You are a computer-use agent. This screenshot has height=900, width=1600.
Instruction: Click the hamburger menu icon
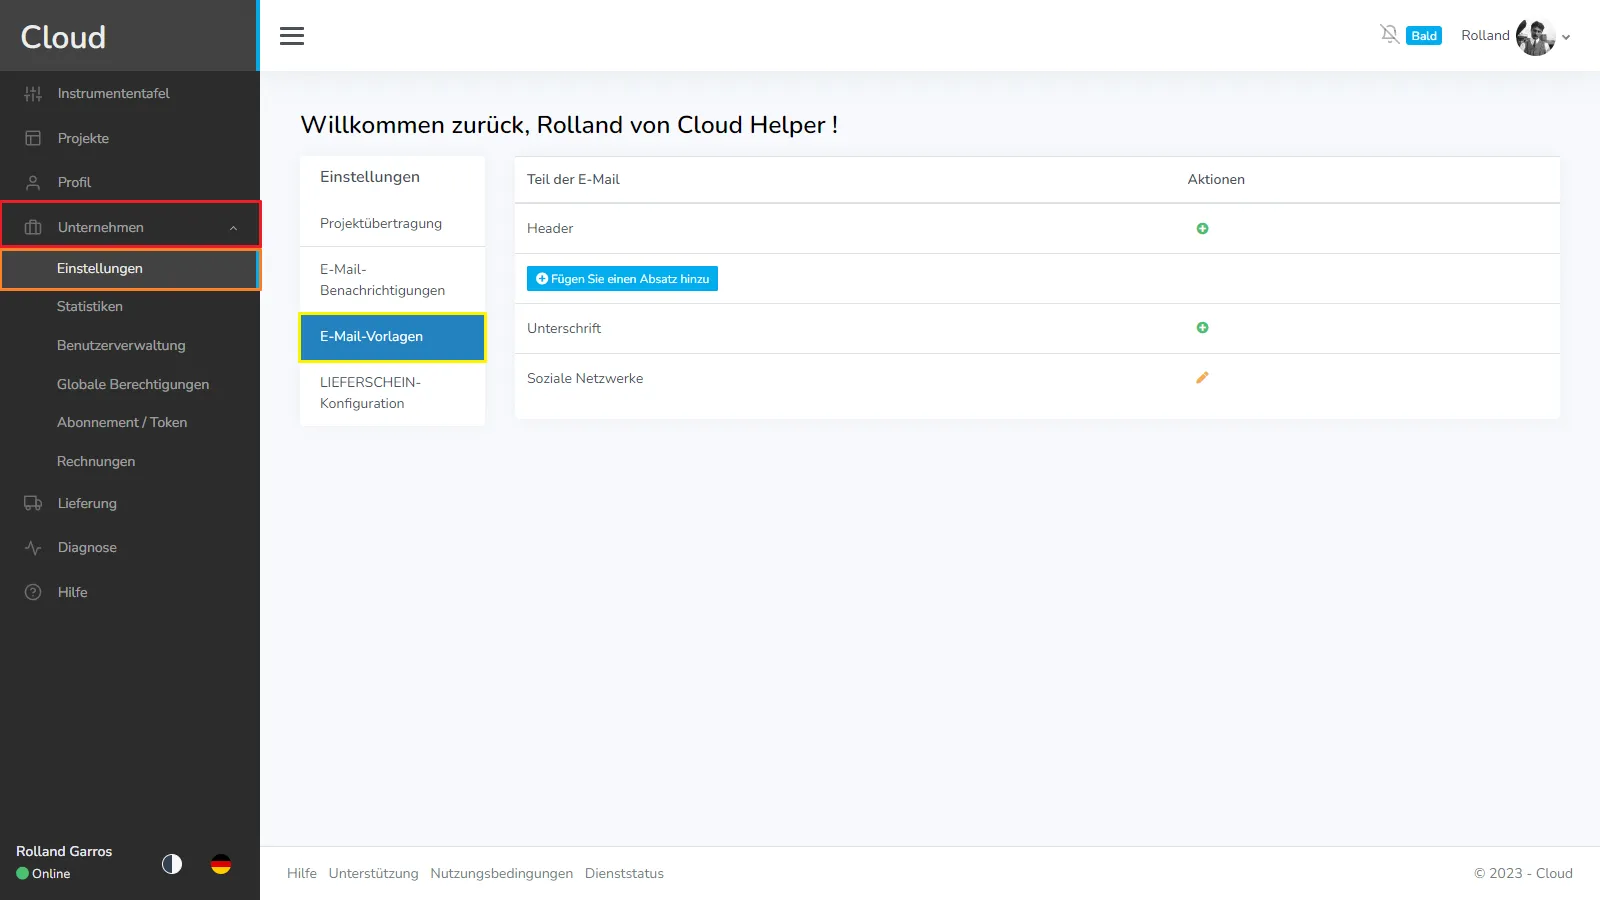click(292, 36)
